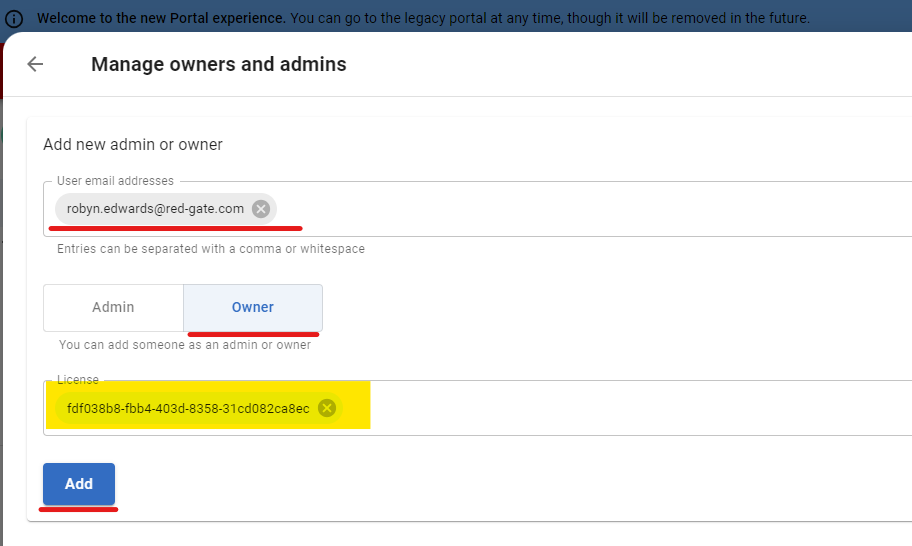Select the Owner role option
This screenshot has height=546, width=912.
pyautogui.click(x=253, y=308)
